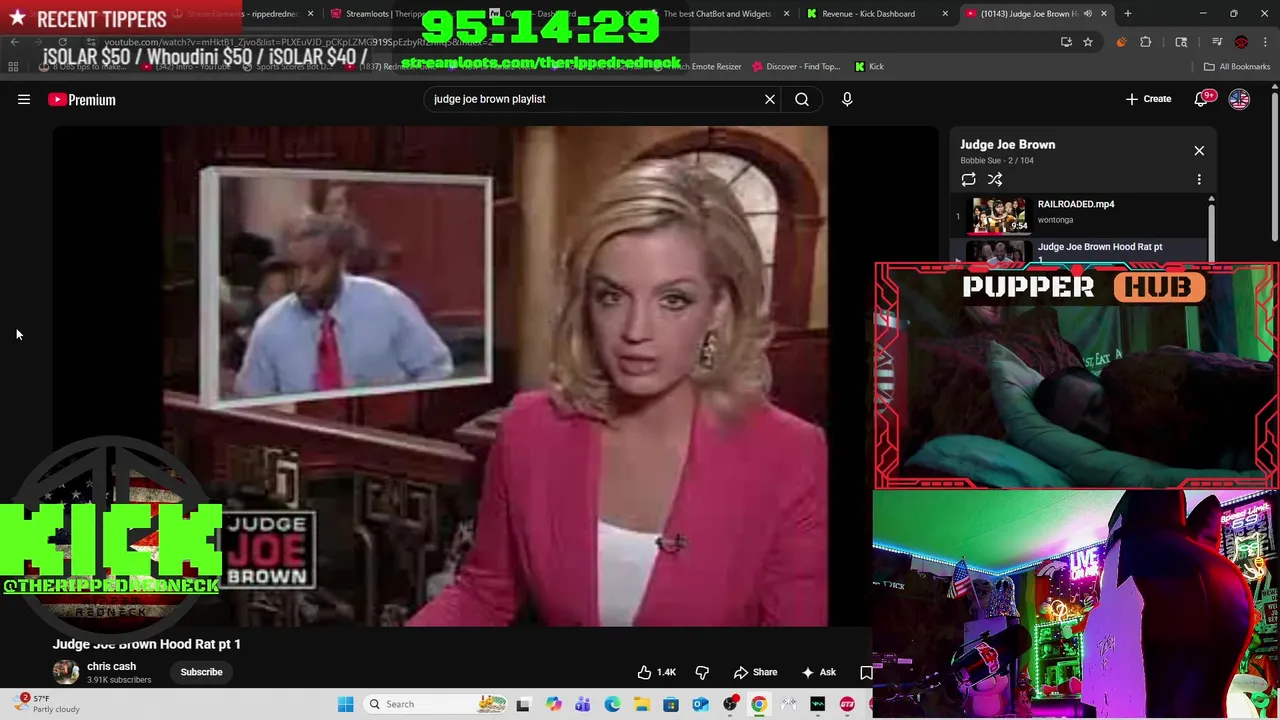Screen dimensions: 1280x720
Task: Close the Judge Joe Brown playlist panel
Action: (x=1199, y=150)
